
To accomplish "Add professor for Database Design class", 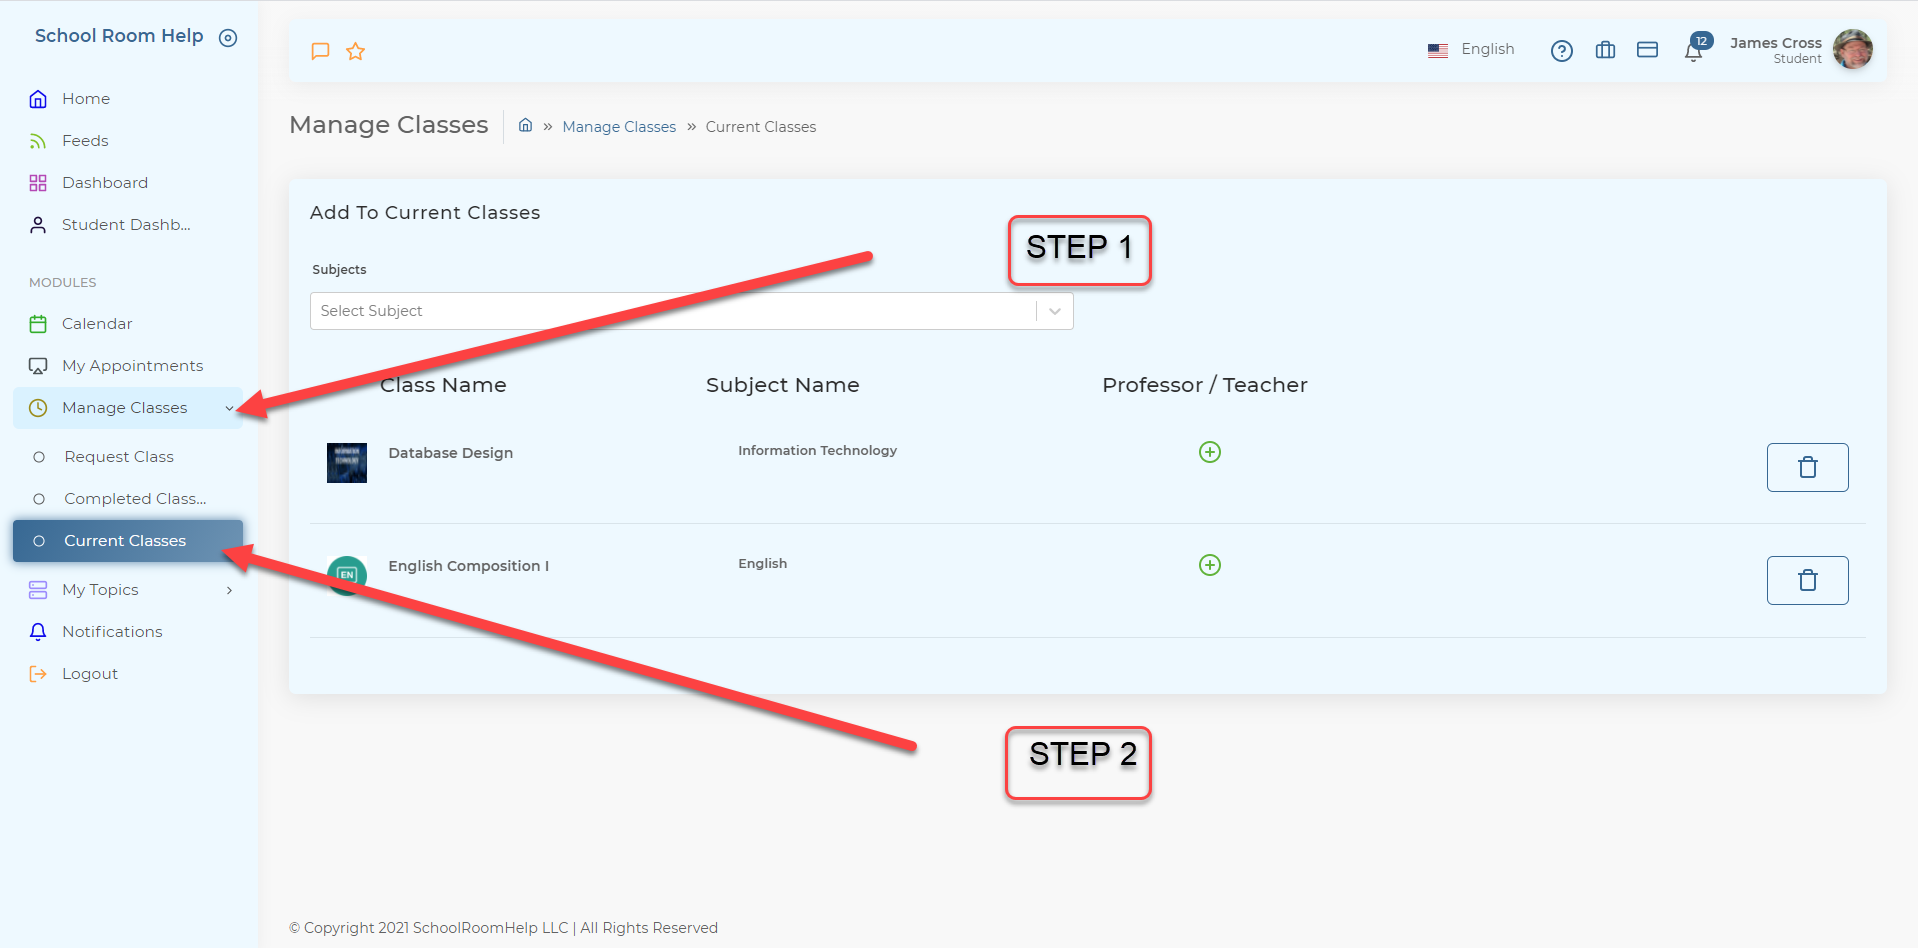I will tap(1209, 452).
